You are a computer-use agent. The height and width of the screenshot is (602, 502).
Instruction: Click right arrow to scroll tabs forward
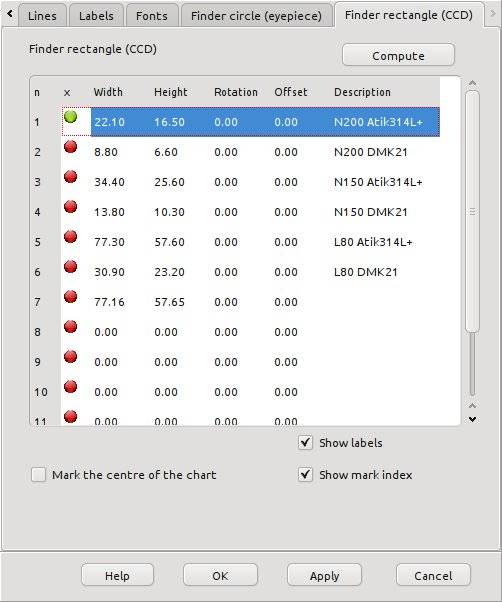point(493,14)
